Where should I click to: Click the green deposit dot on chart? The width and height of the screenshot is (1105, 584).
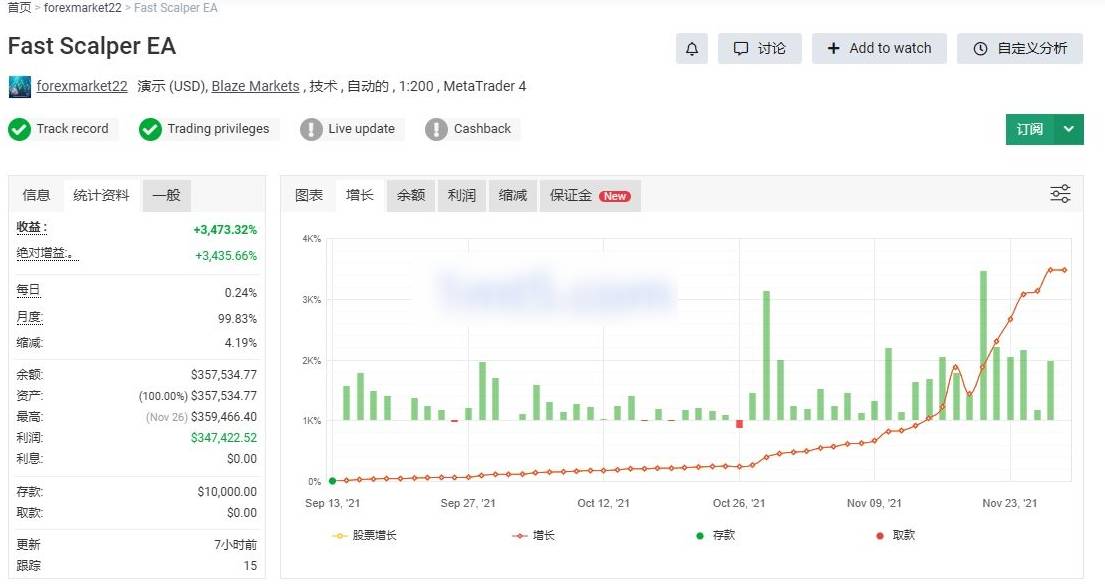(333, 481)
